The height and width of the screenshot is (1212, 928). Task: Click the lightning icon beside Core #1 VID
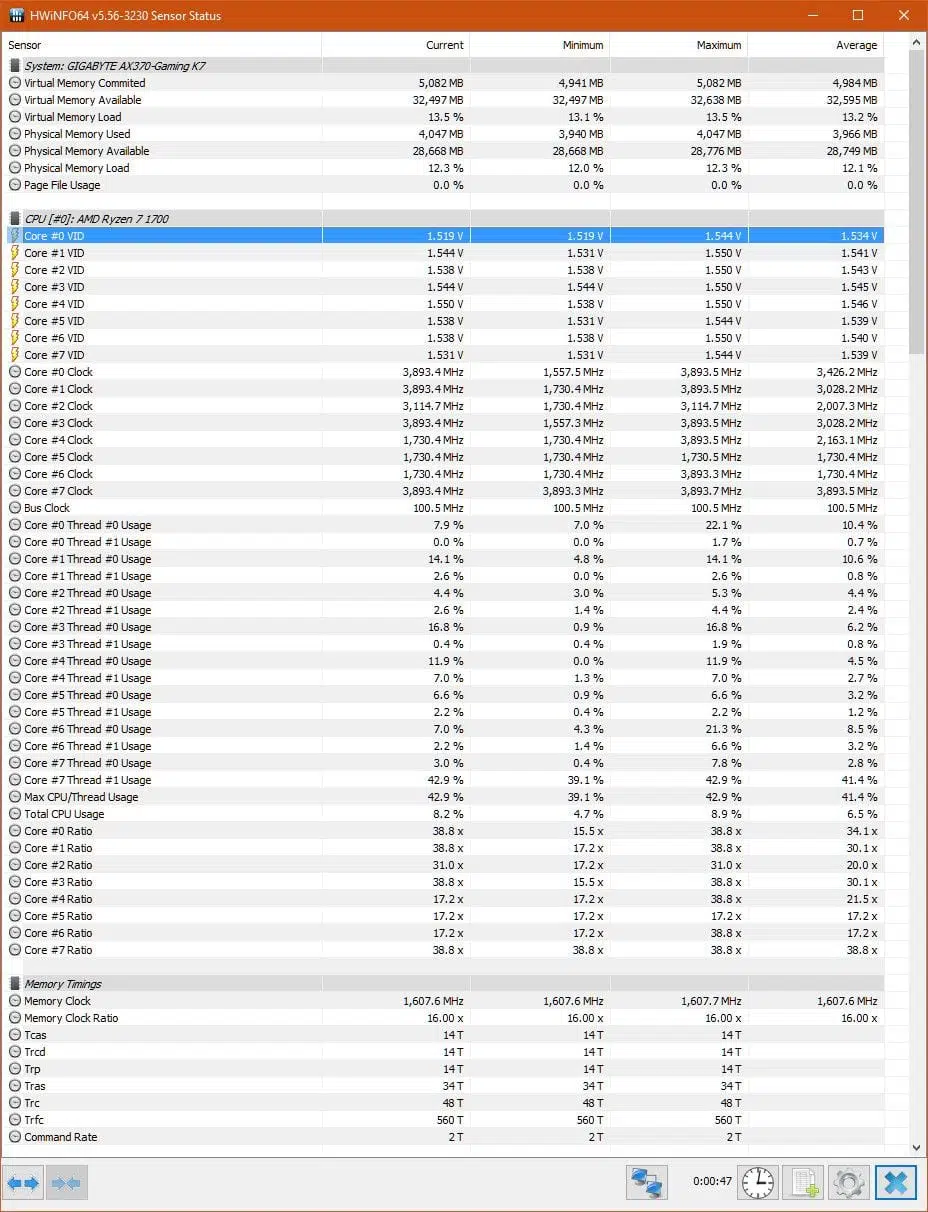point(14,253)
